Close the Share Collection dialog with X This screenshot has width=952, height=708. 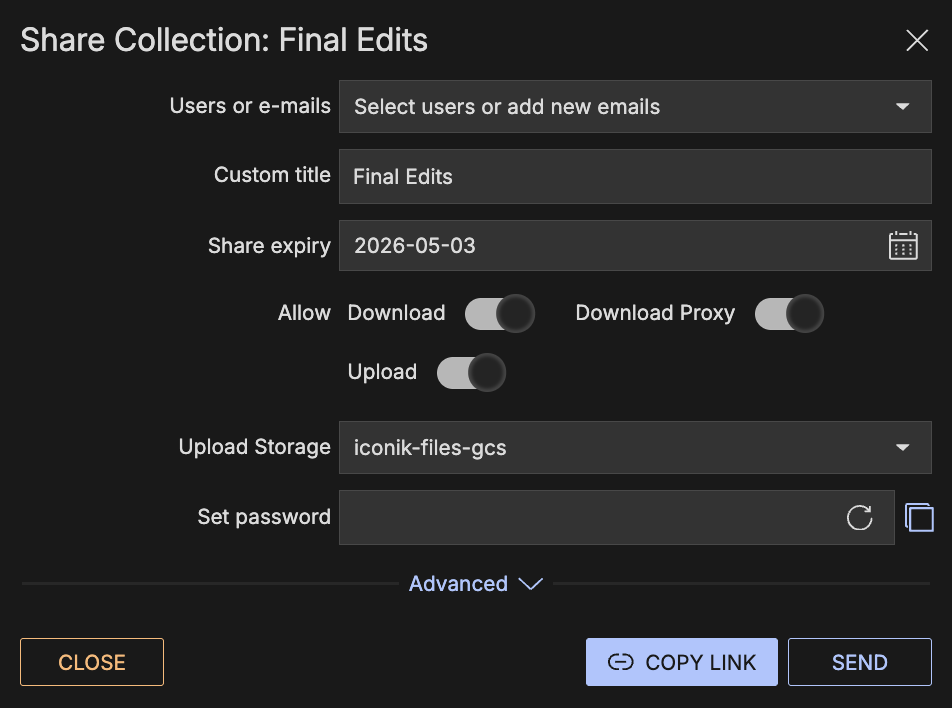click(x=917, y=40)
